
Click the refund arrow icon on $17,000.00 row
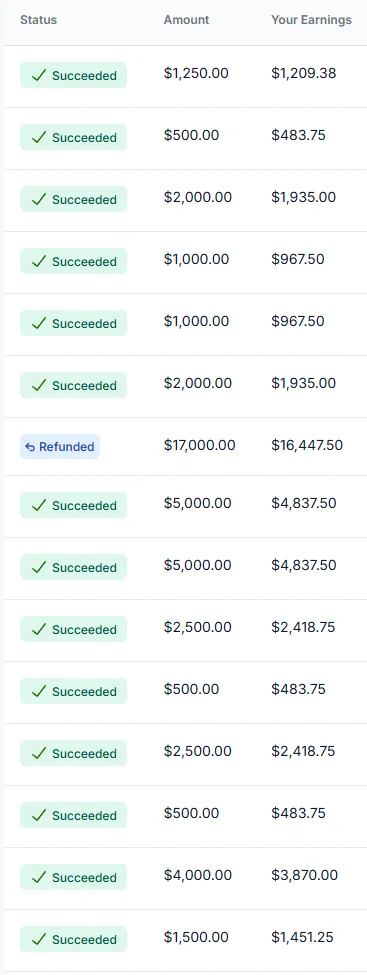coord(30,446)
